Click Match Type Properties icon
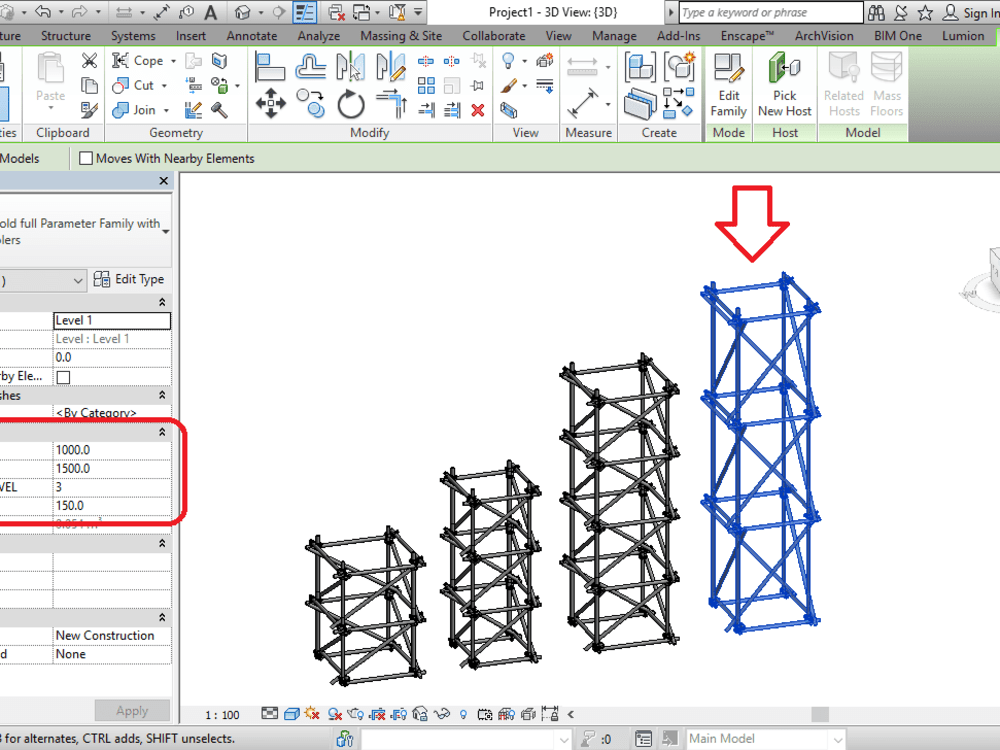This screenshot has height=750, width=1000. 89,110
